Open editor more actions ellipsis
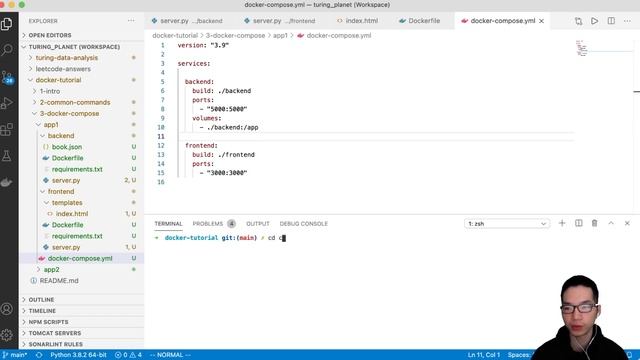 (x=627, y=21)
